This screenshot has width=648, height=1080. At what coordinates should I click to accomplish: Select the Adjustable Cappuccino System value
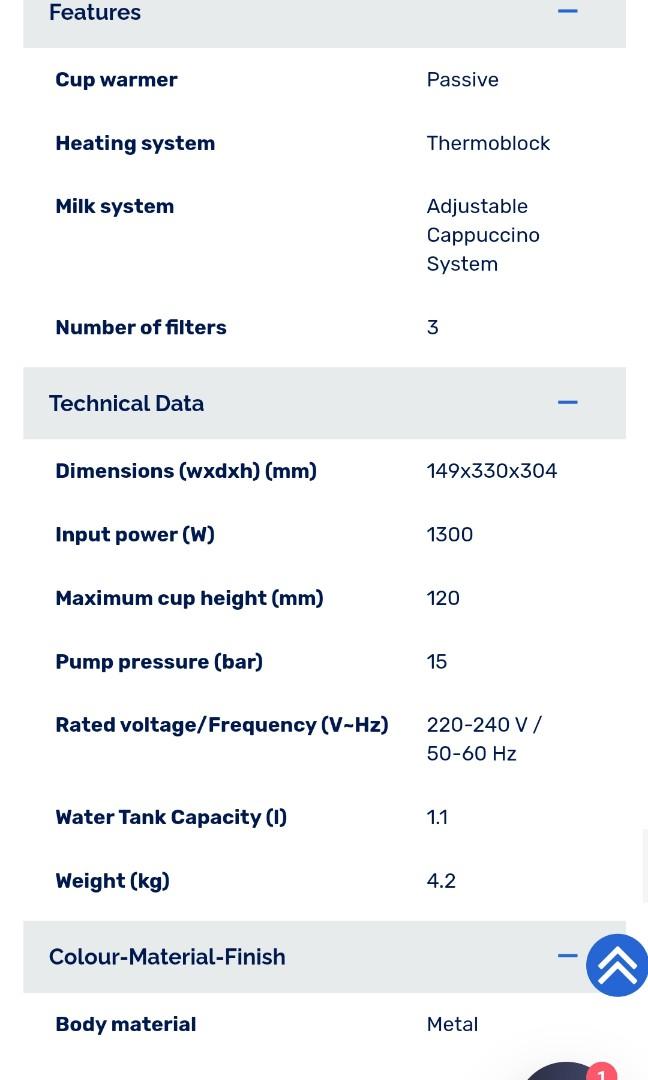(x=483, y=235)
